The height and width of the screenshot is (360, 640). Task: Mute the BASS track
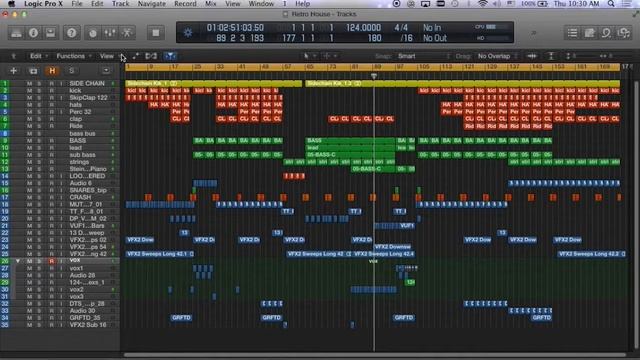click(x=29, y=140)
